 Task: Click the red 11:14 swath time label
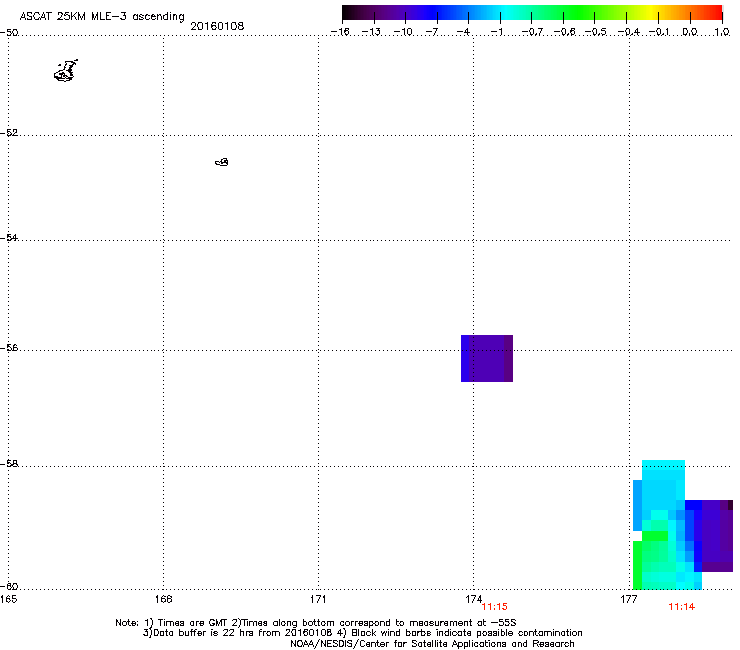(x=681, y=607)
